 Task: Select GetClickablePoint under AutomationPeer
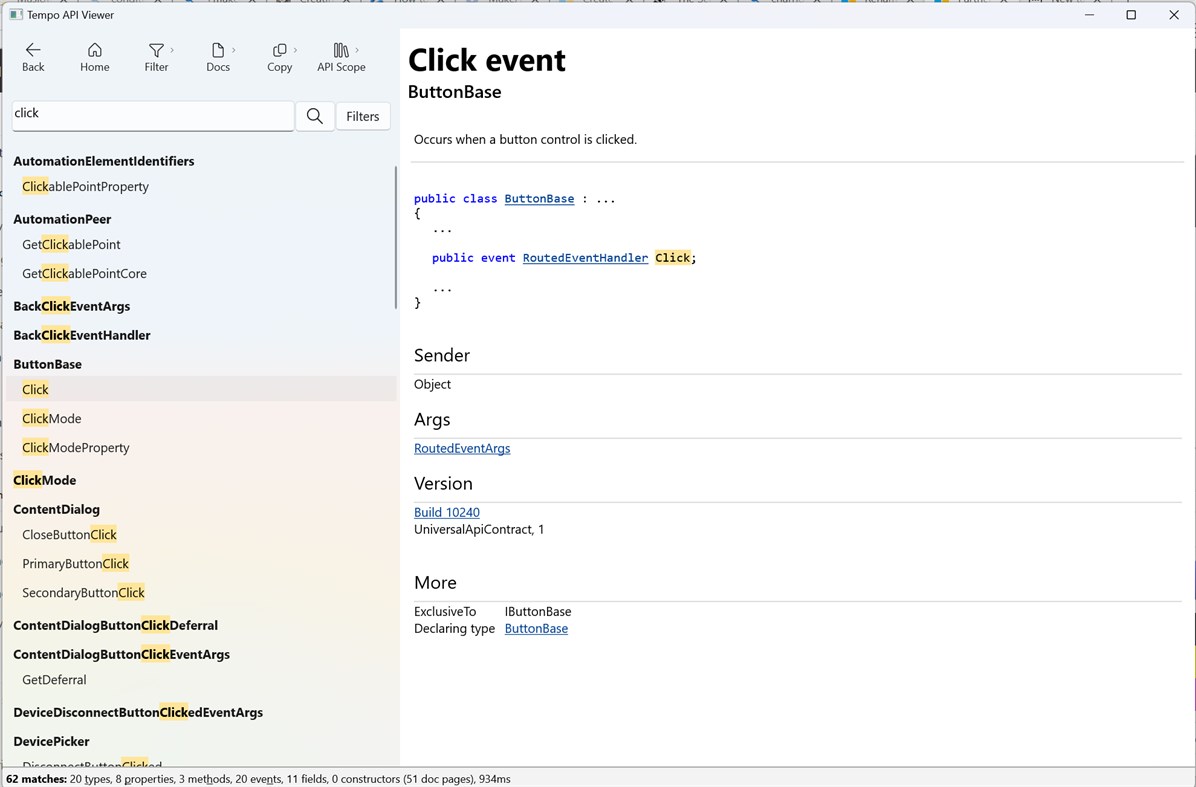pos(71,244)
